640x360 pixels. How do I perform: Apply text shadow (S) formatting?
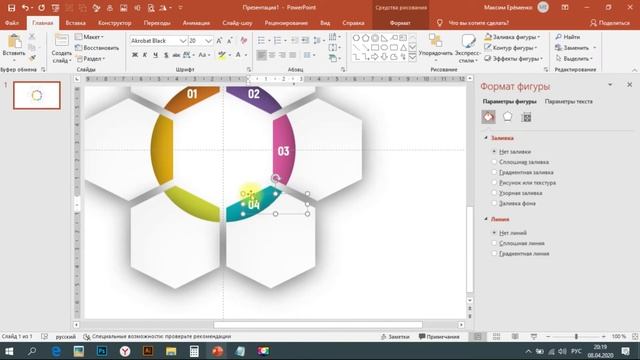click(166, 55)
